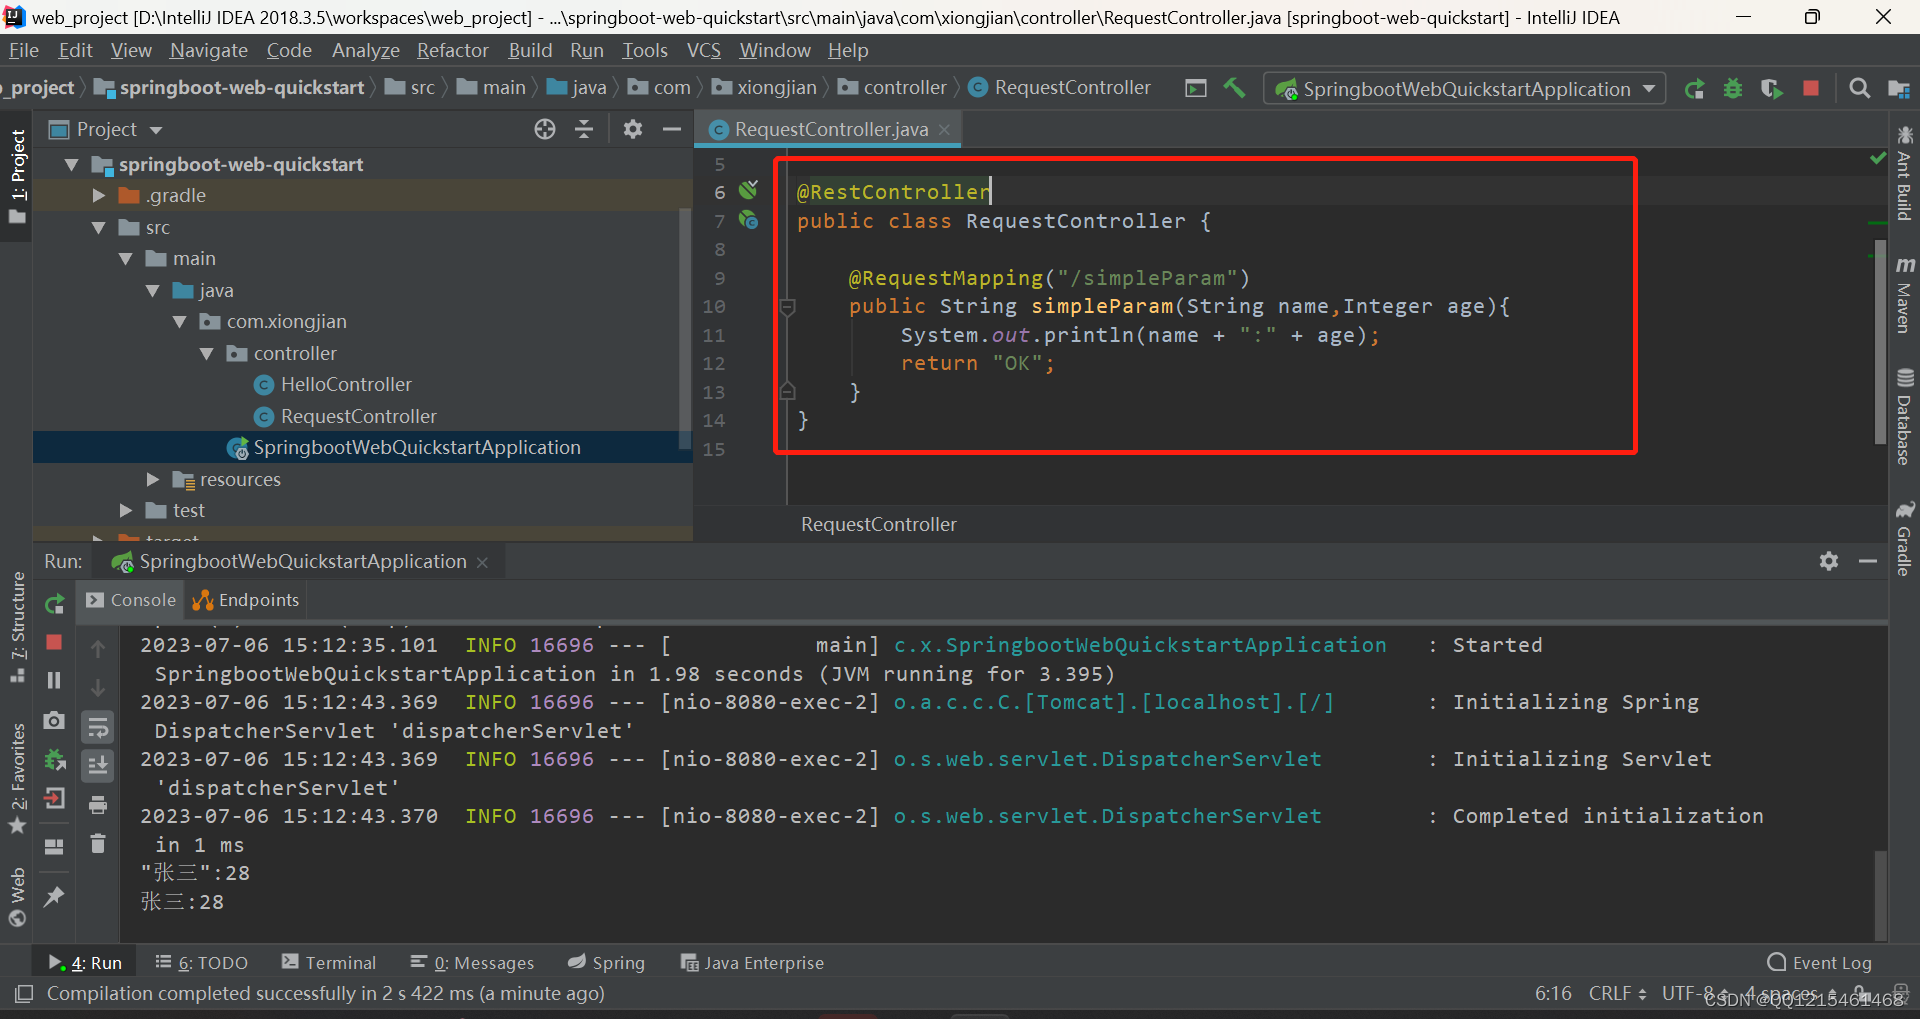The image size is (1920, 1019).
Task: Clear console with trash icon
Action: point(98,844)
